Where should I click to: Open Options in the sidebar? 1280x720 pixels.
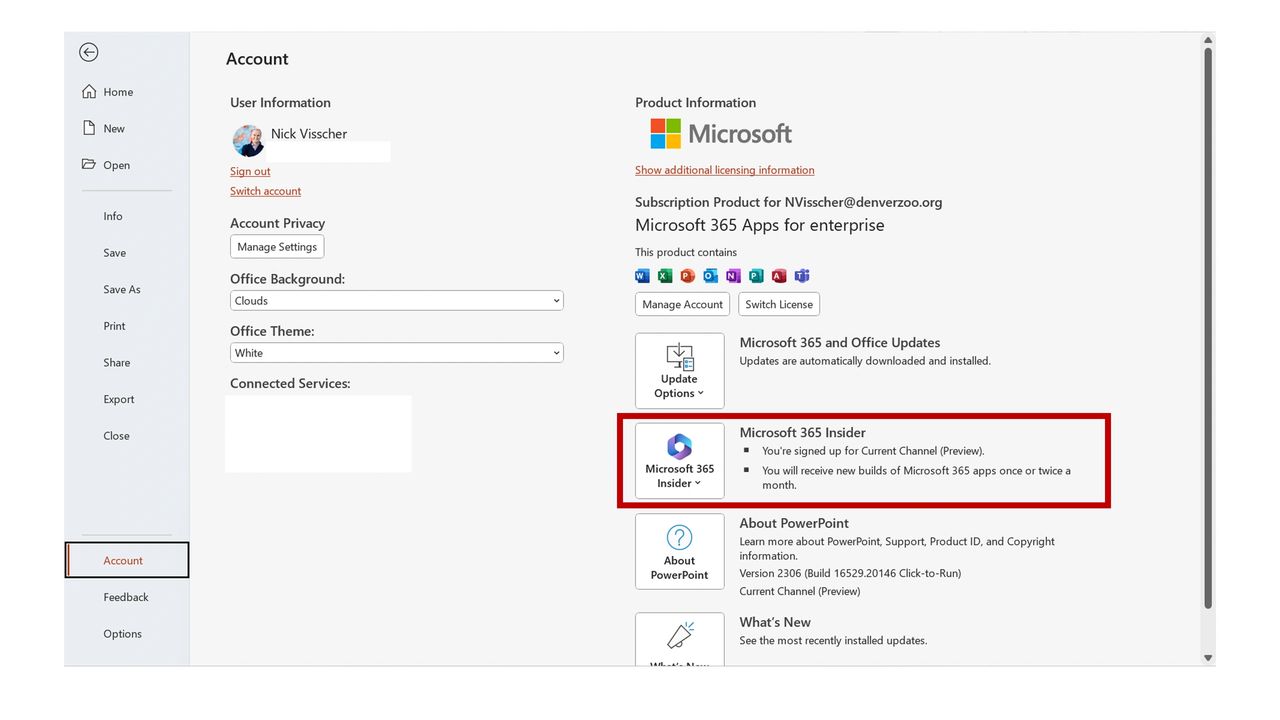click(123, 634)
